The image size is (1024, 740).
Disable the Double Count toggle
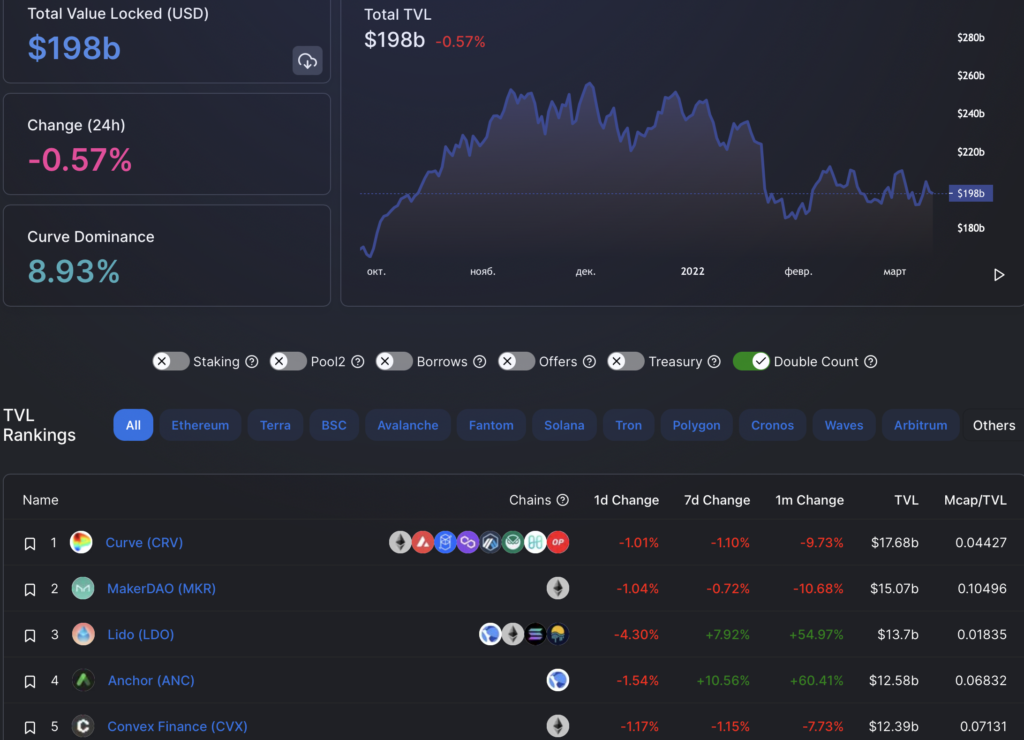(752, 361)
